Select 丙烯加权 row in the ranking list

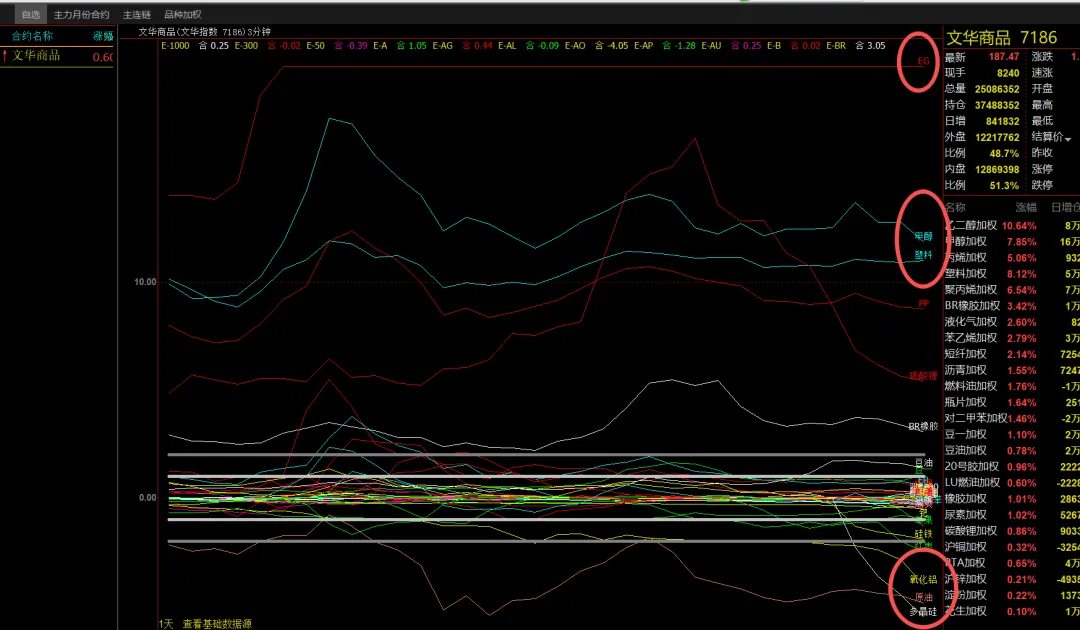[x=1012, y=258]
